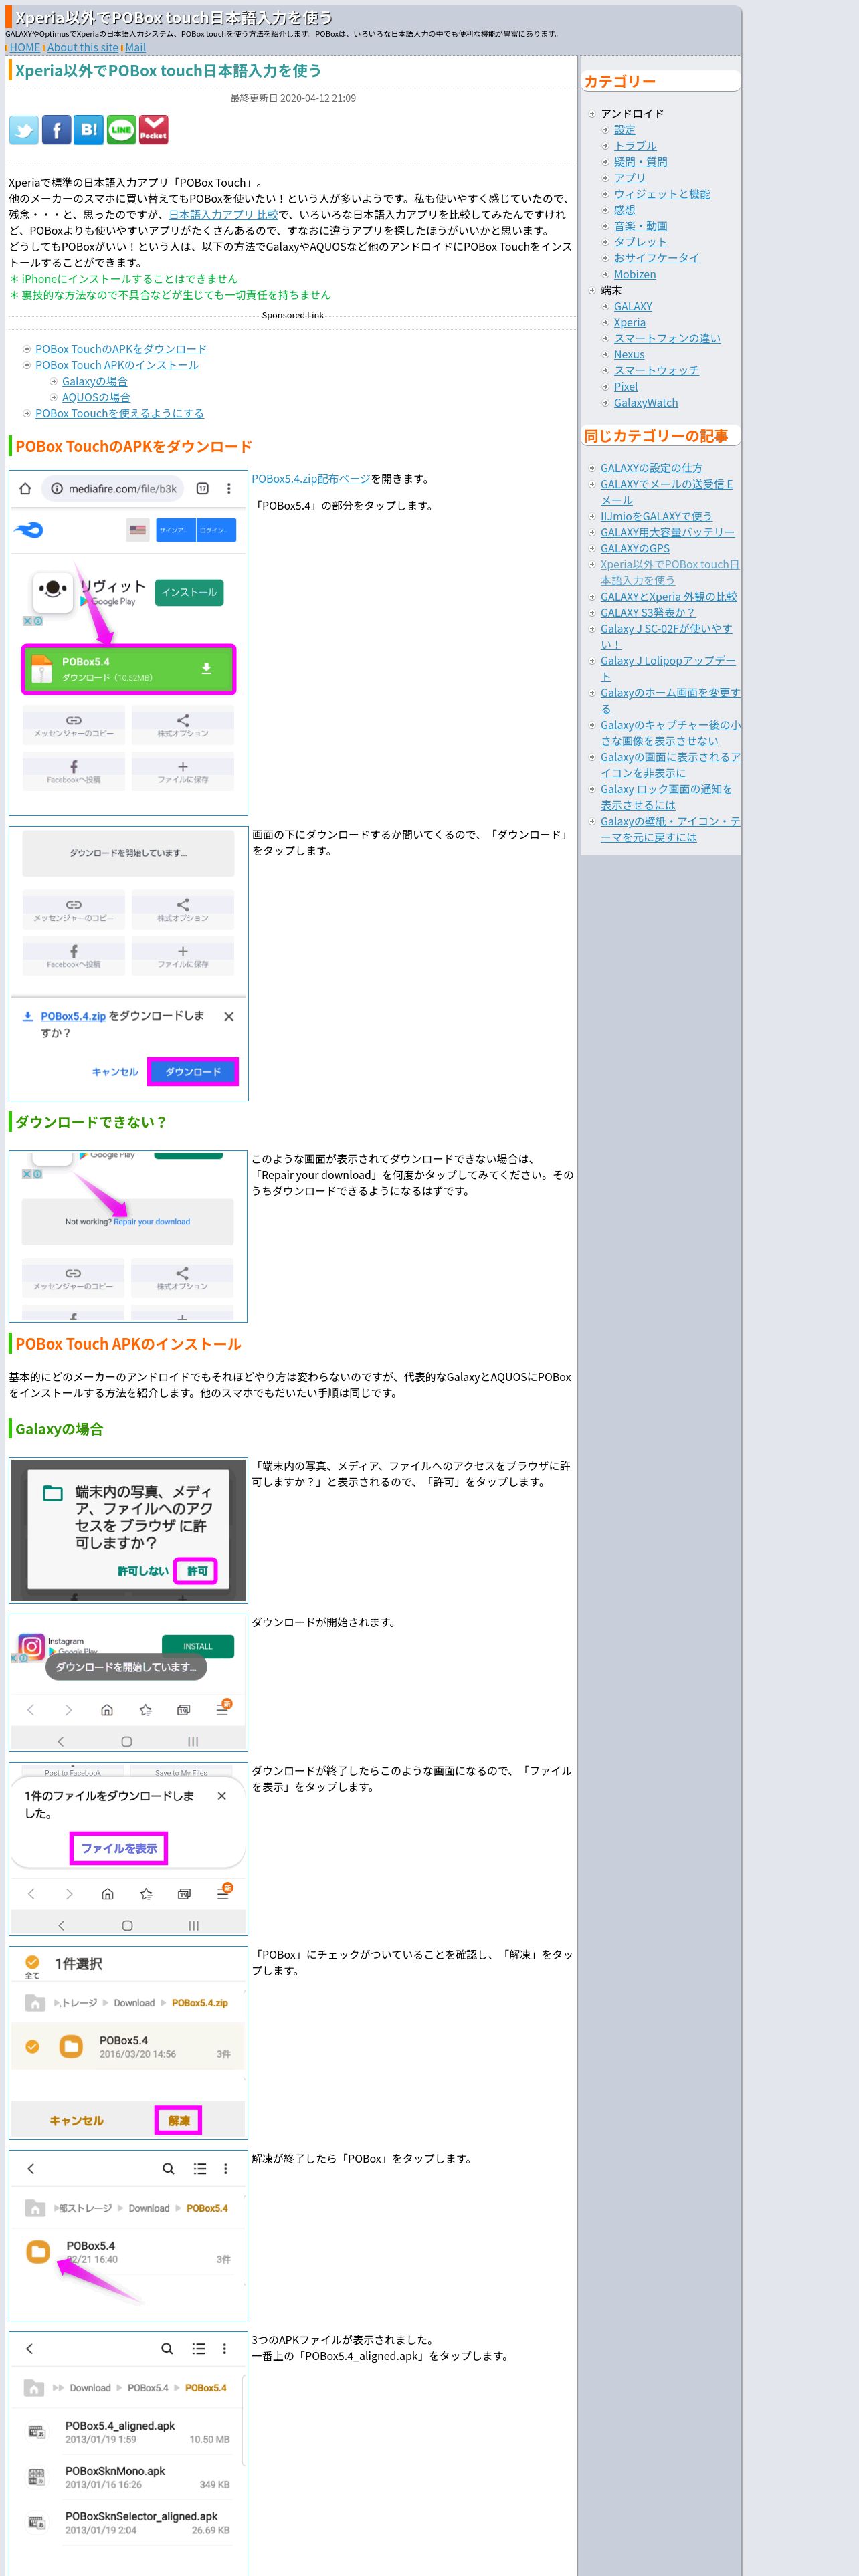Open the 日本語入力アプリ 比較 link
The width and height of the screenshot is (859, 2576).
point(223,214)
